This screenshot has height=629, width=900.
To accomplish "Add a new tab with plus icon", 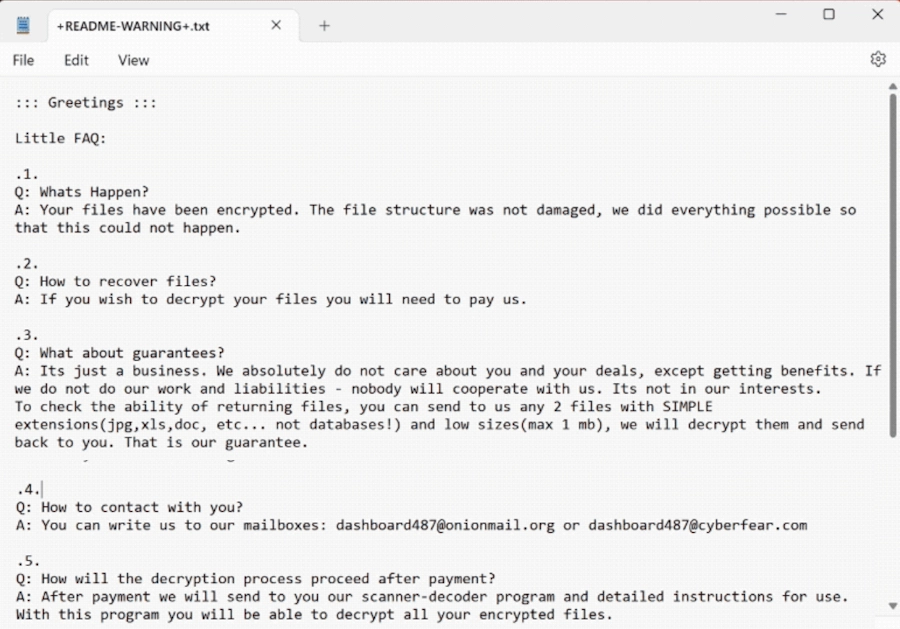I will (324, 25).
